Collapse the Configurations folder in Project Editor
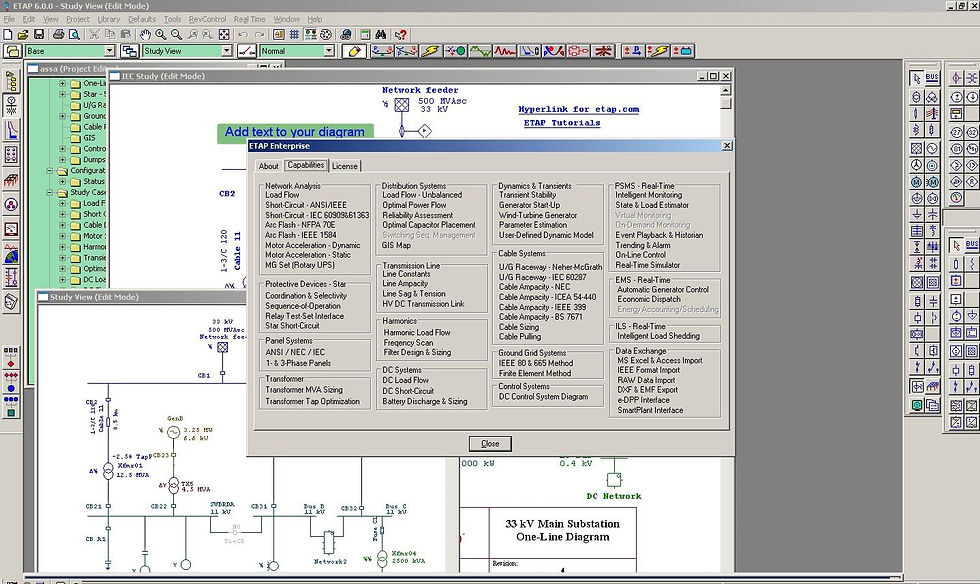Image resolution: width=980 pixels, height=584 pixels. [x=49, y=170]
